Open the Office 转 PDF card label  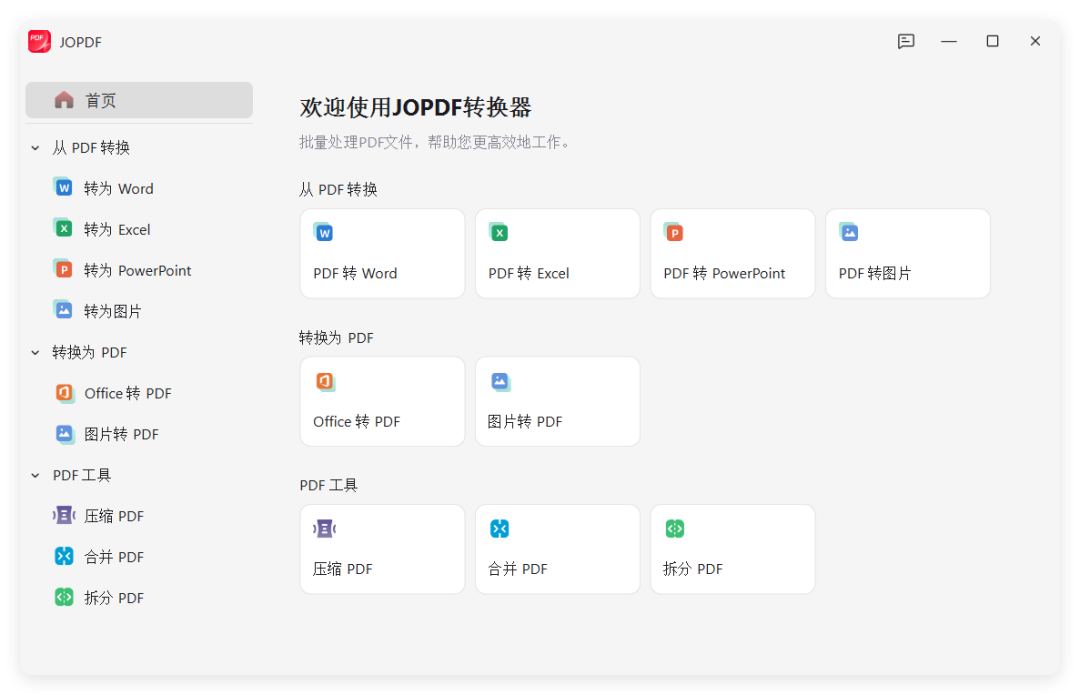pos(356,422)
